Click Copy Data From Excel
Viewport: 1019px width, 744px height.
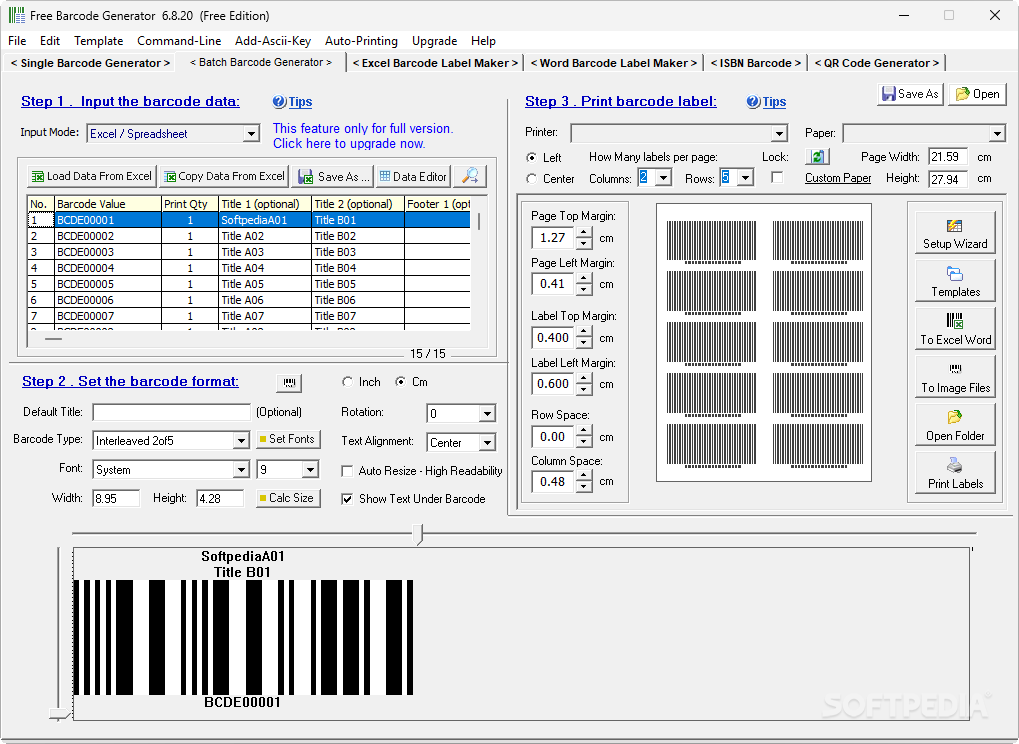224,176
